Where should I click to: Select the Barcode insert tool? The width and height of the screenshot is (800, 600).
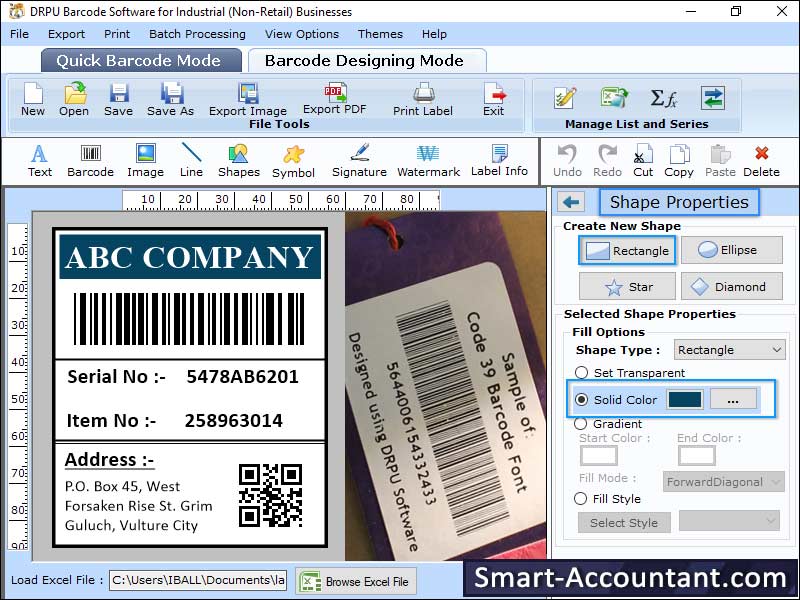click(x=91, y=154)
